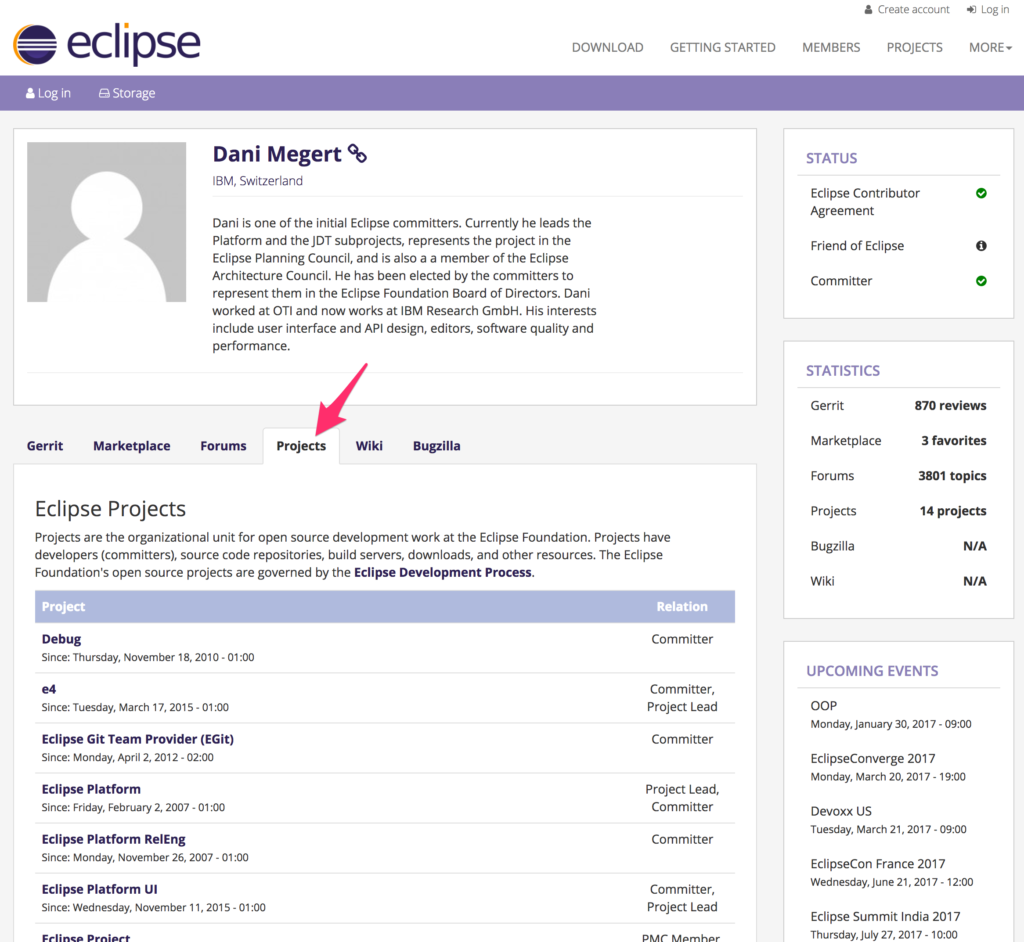The width and height of the screenshot is (1024, 942).
Task: Click the STATISTICS panel heading
Action: (x=842, y=371)
